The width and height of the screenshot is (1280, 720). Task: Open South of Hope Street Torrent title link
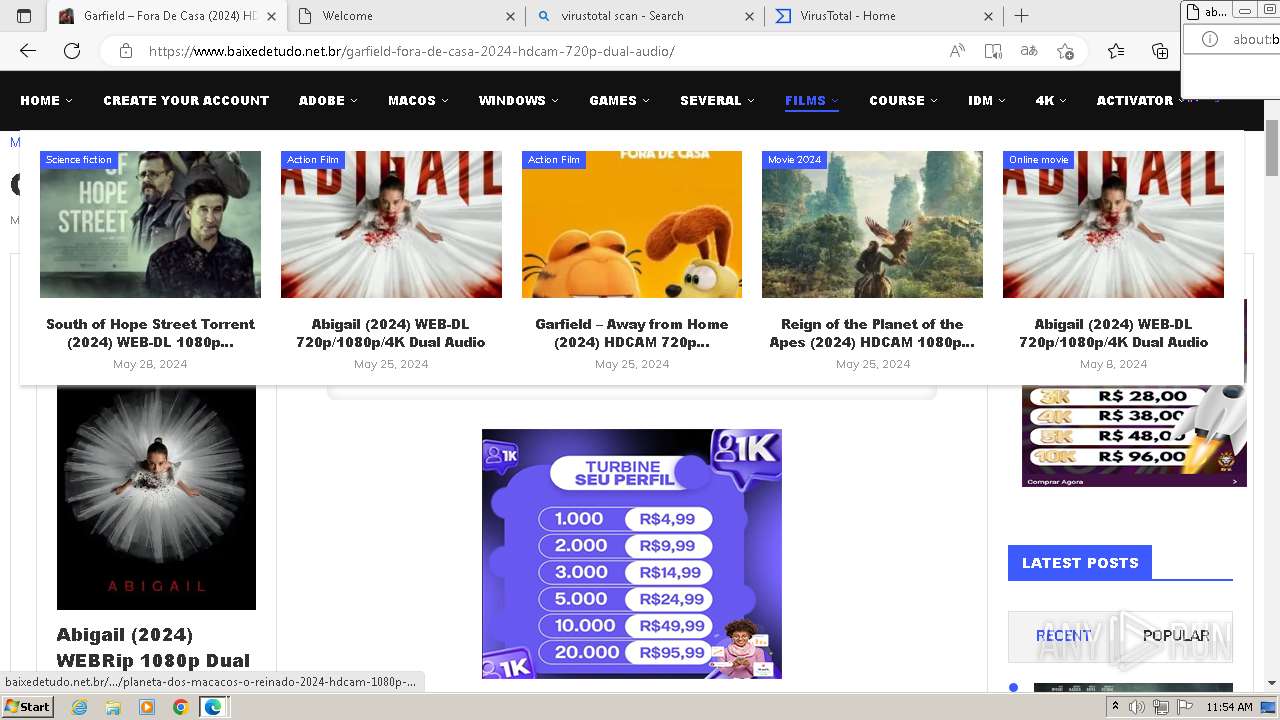point(150,333)
